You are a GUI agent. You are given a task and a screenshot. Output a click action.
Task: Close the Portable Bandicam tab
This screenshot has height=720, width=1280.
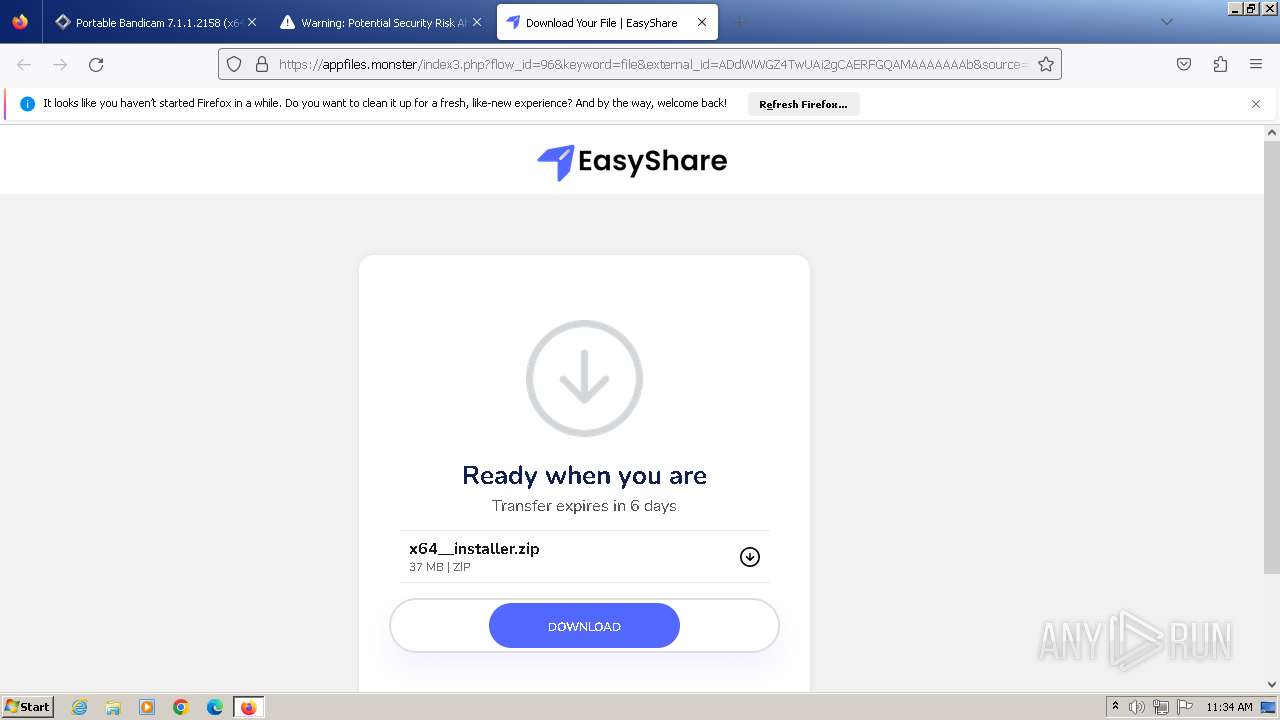pos(252,22)
